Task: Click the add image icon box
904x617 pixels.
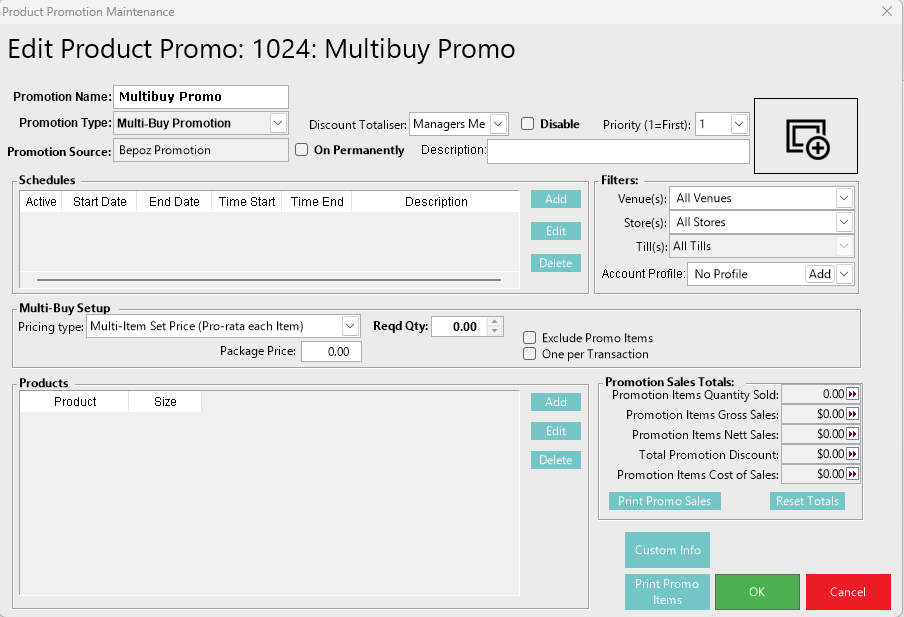Action: click(806, 136)
